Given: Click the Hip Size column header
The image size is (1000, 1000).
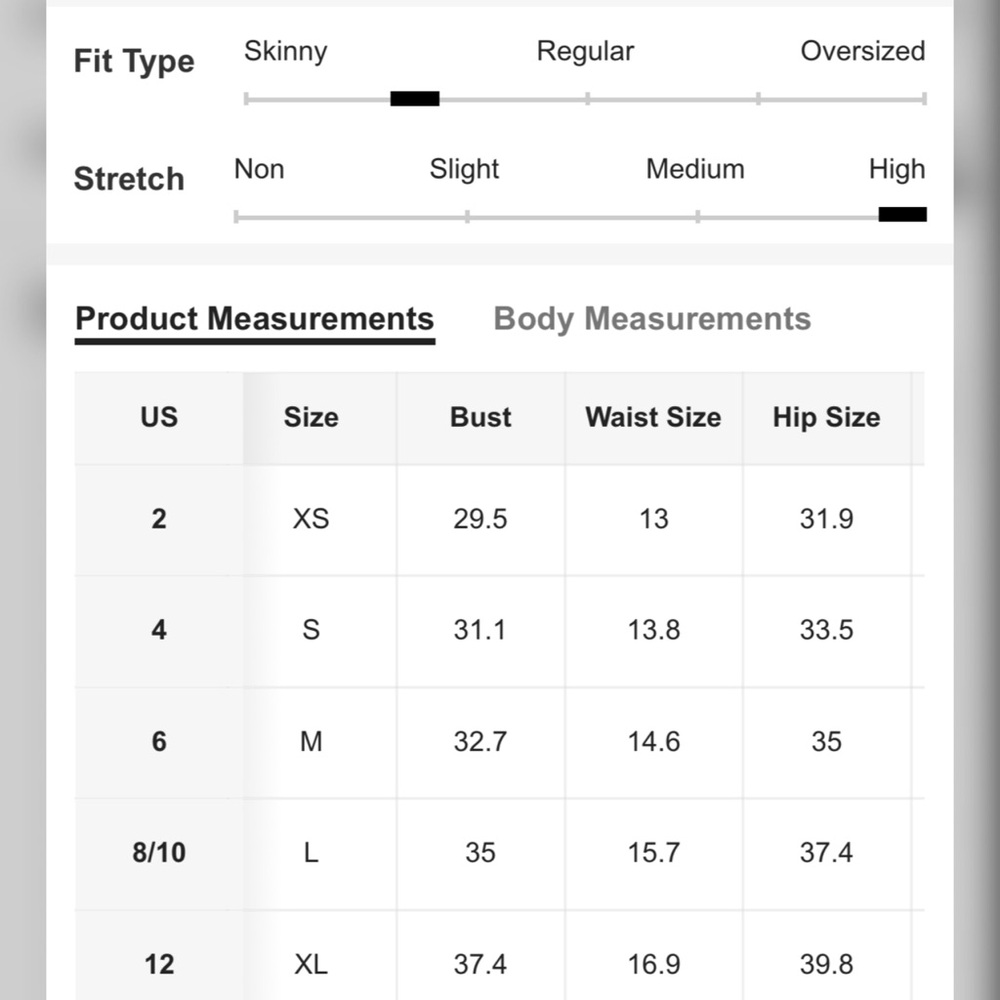Looking at the screenshot, I should (x=827, y=418).
